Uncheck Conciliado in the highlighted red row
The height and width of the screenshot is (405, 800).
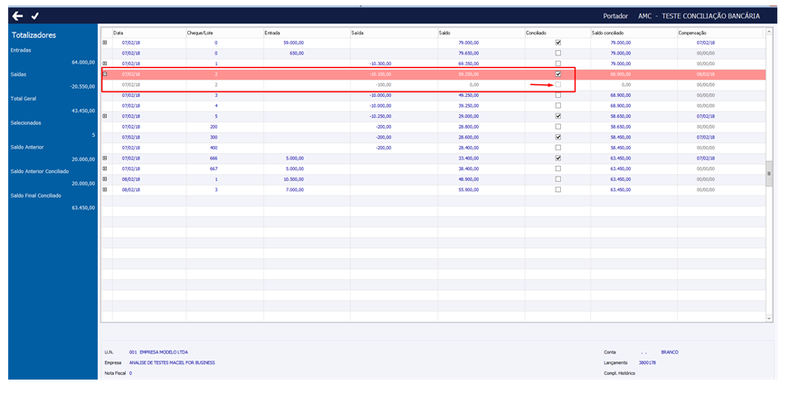558,74
